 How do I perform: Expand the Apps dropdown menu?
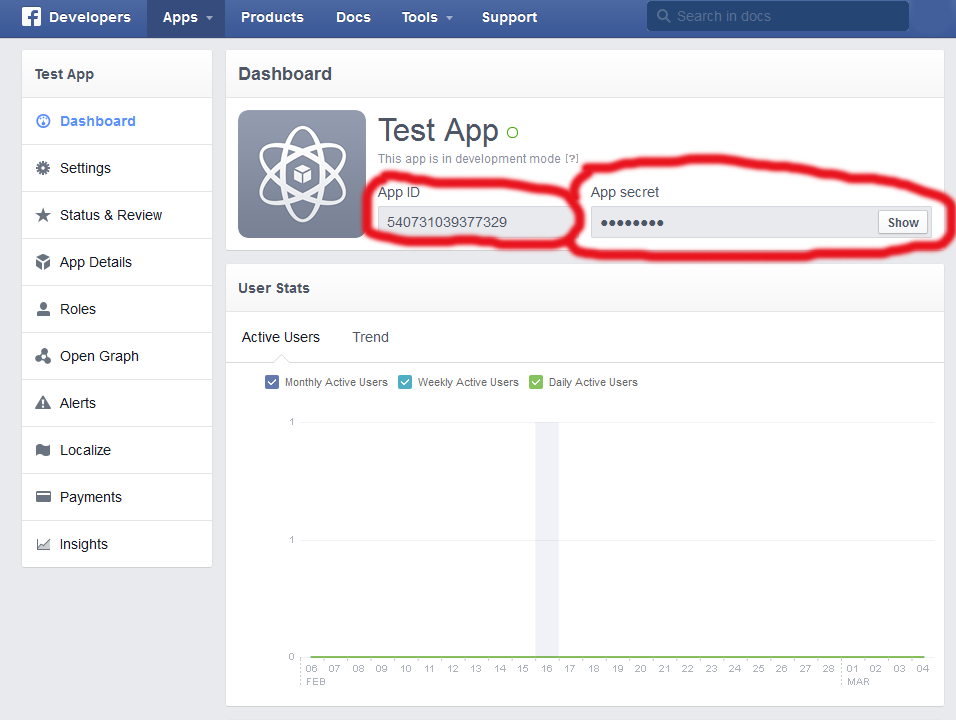click(x=187, y=17)
